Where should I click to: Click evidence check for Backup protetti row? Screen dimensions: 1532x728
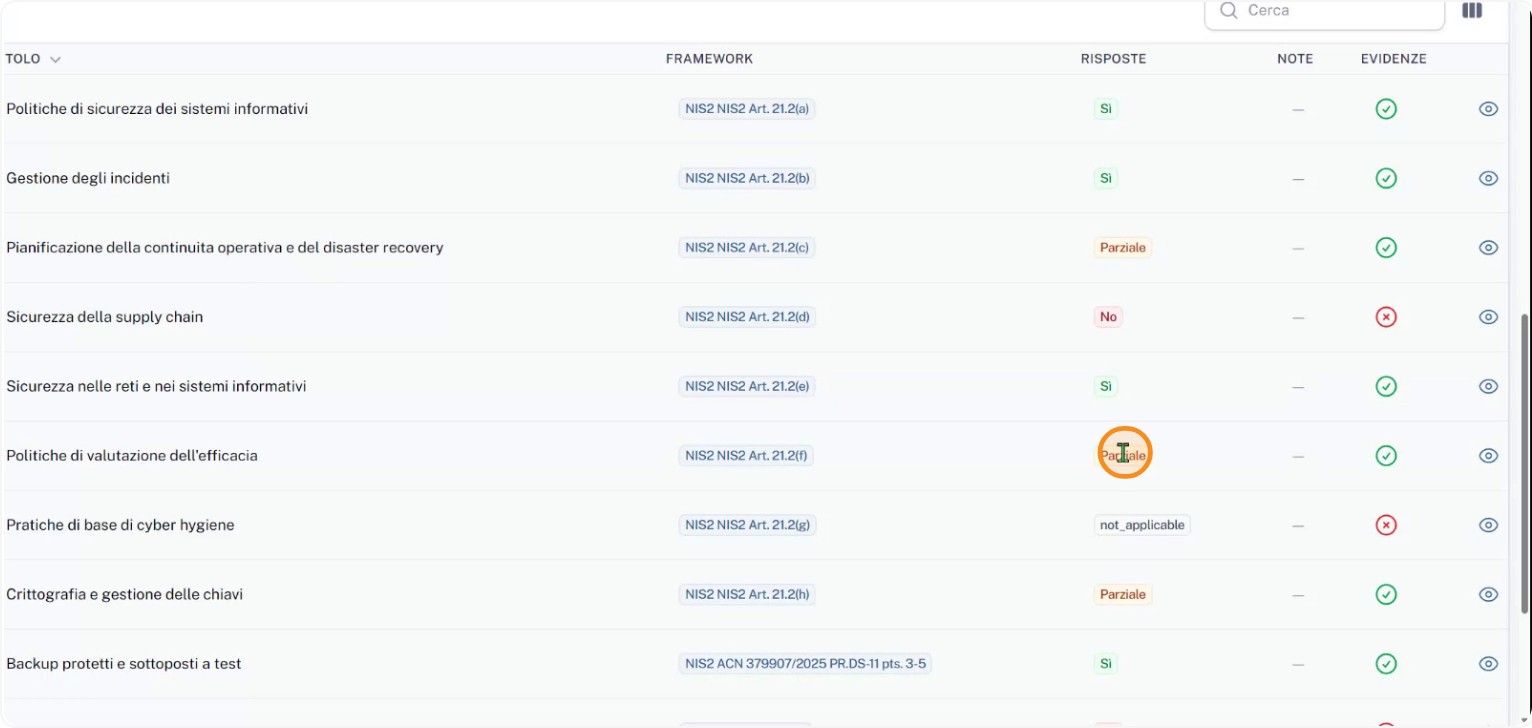pyautogui.click(x=1386, y=664)
